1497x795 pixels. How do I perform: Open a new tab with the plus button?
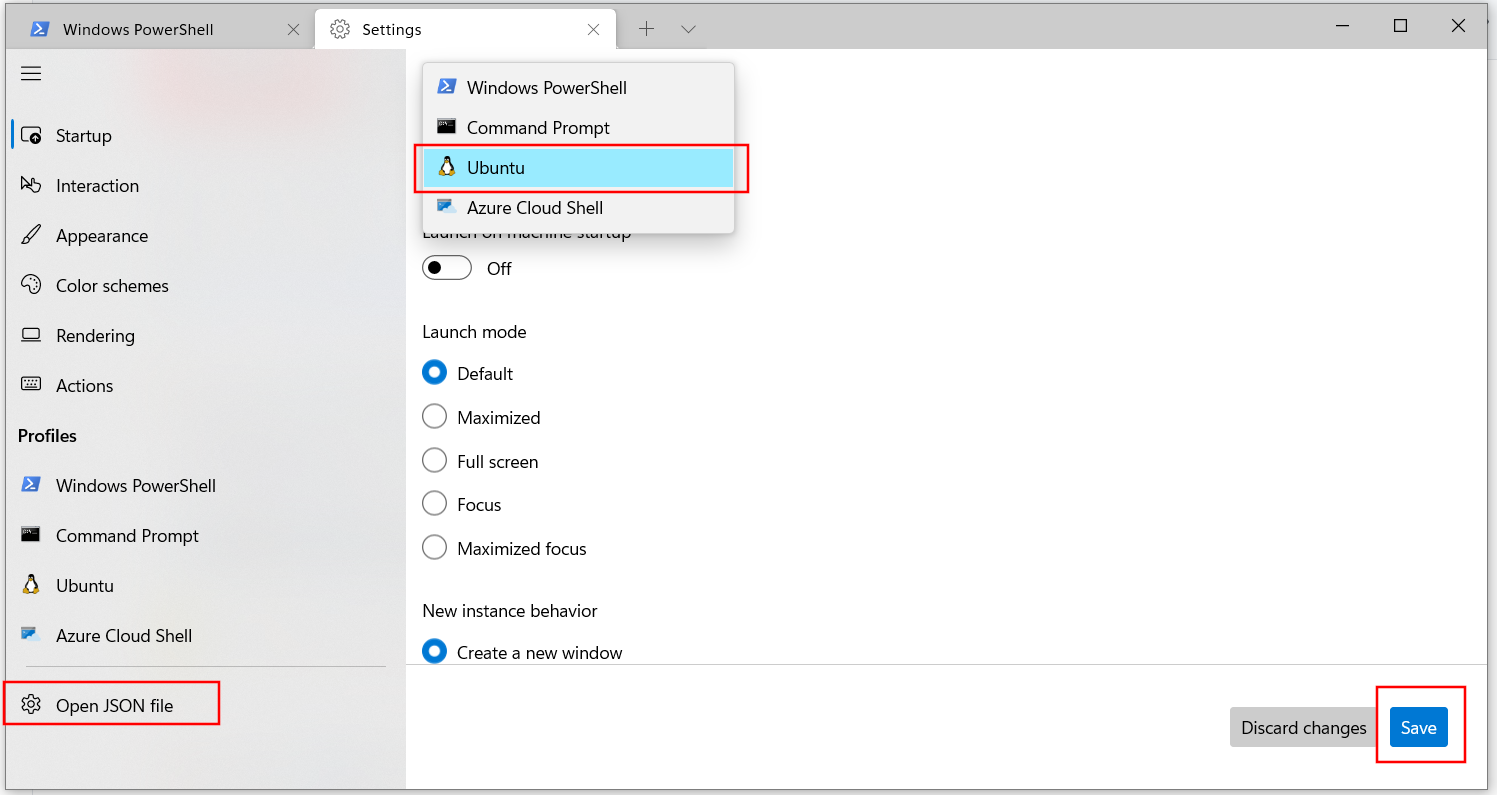[x=647, y=29]
